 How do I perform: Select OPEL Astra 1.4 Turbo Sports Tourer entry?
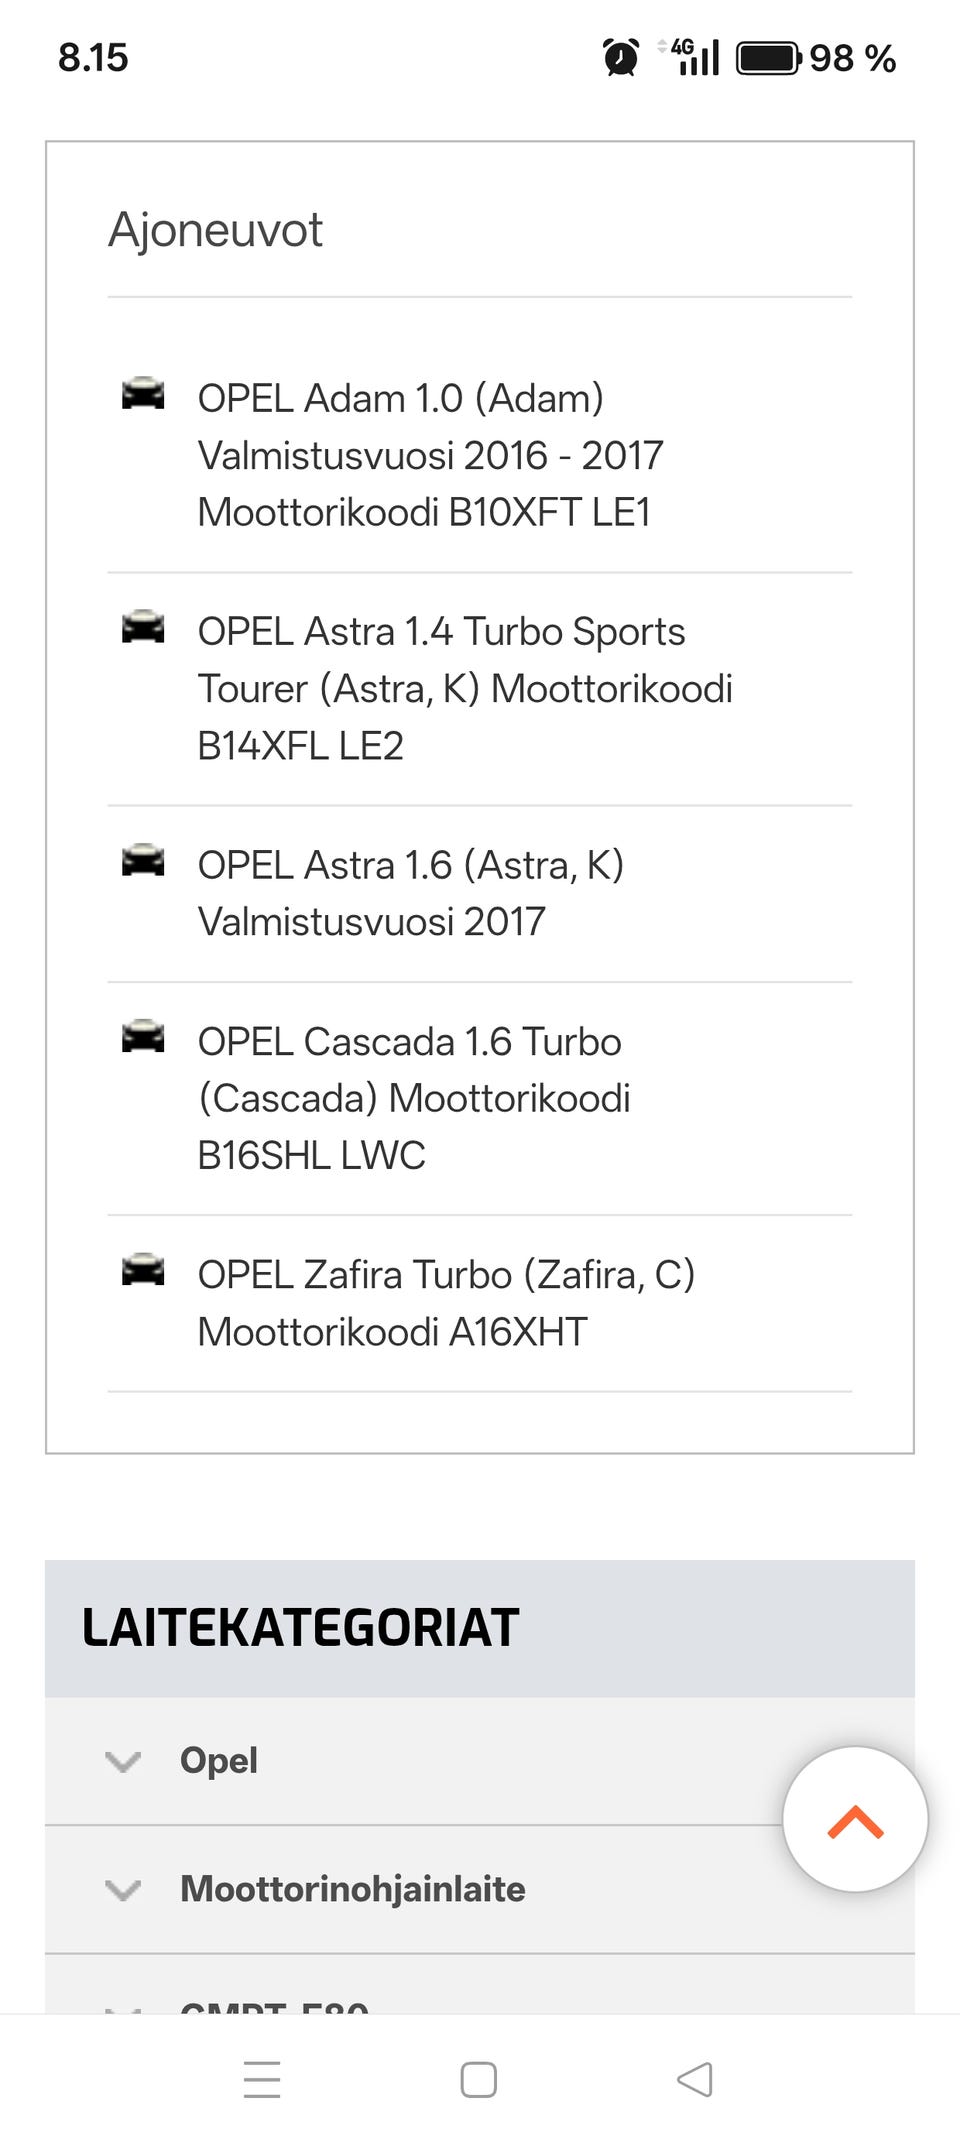pos(465,688)
